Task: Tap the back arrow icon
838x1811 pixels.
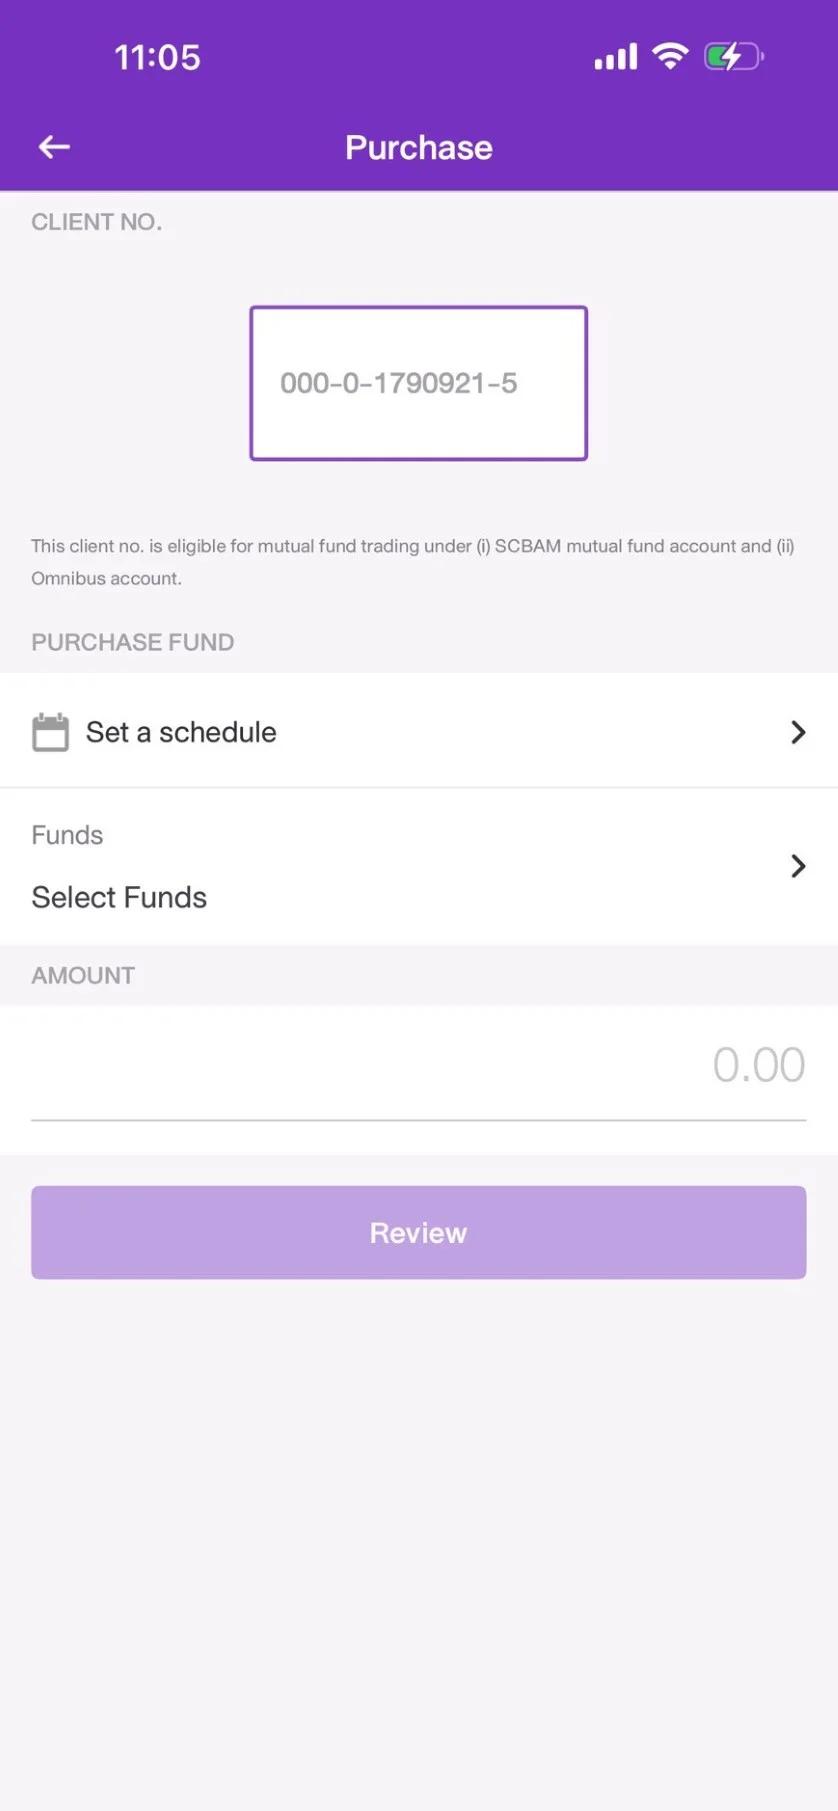Action: point(54,147)
